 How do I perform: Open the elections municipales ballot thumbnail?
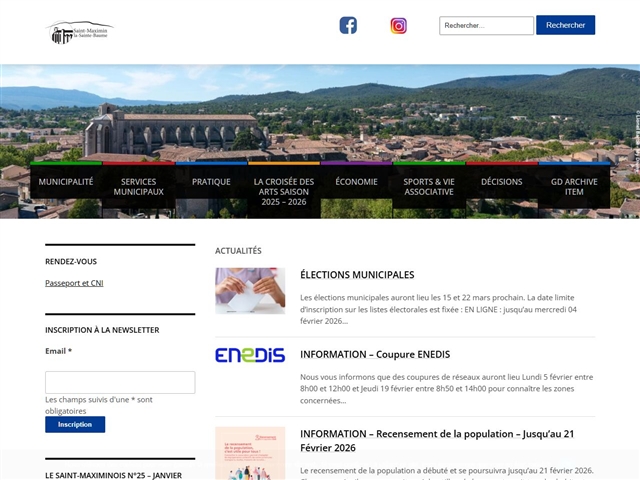[x=250, y=291]
